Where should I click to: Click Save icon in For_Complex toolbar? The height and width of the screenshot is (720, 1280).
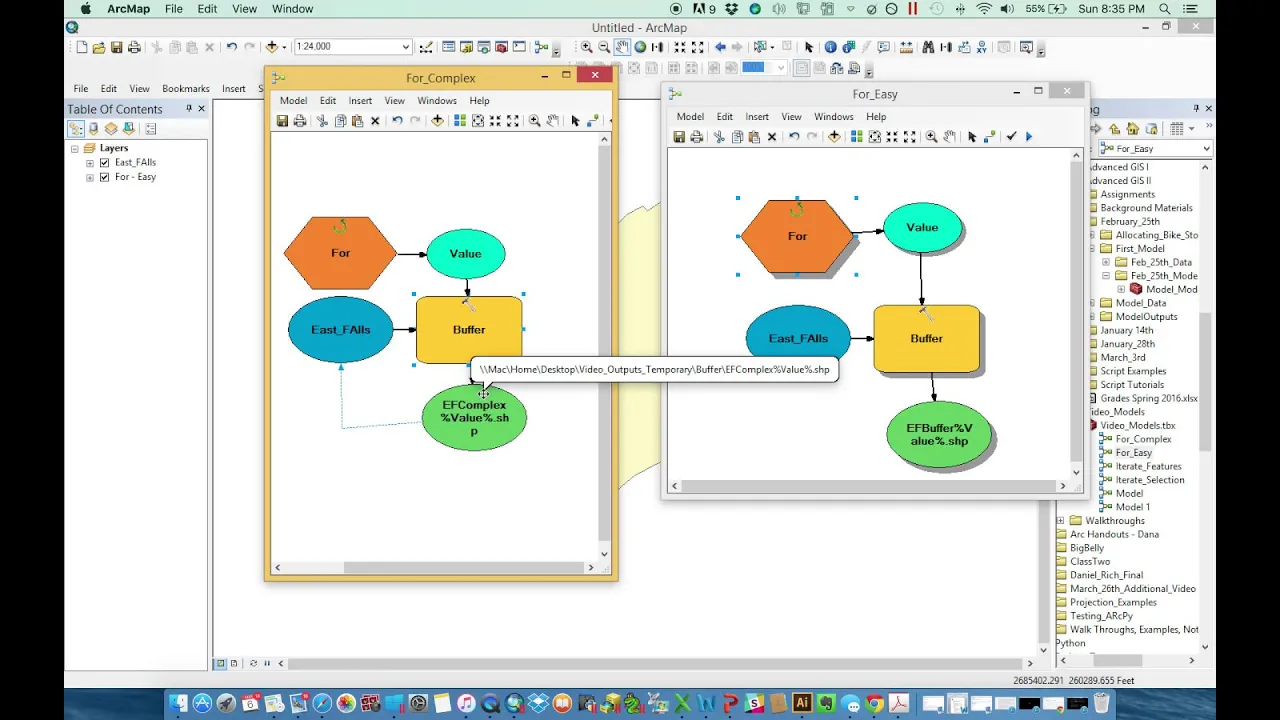coord(282,121)
